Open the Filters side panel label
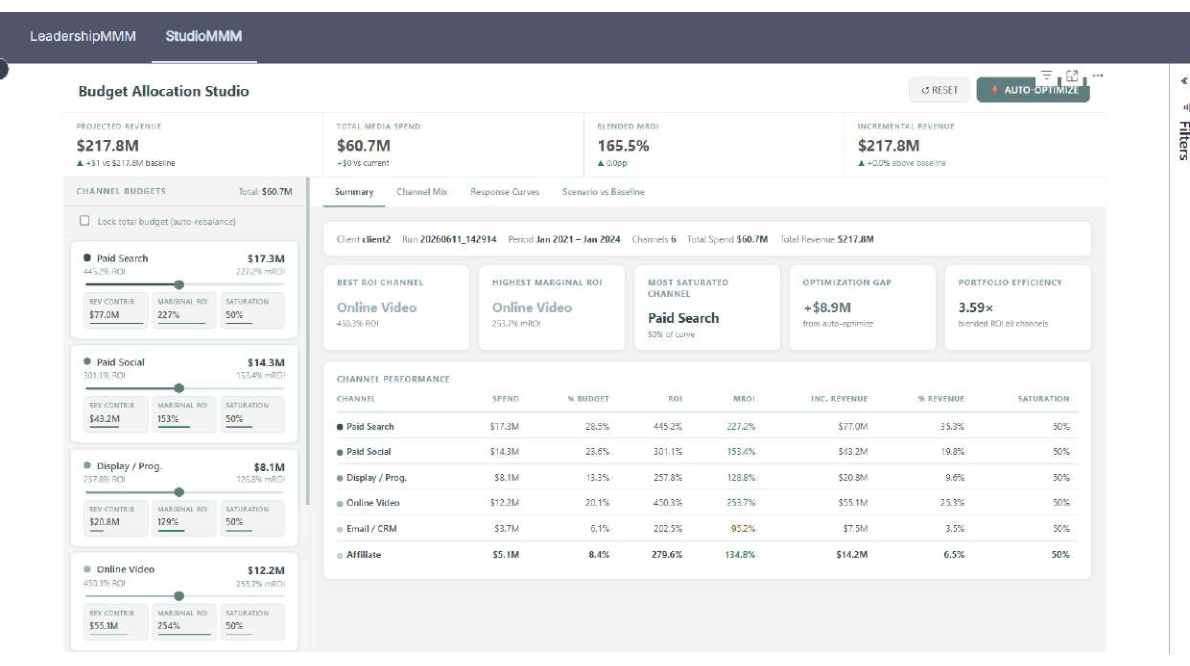 click(1183, 140)
